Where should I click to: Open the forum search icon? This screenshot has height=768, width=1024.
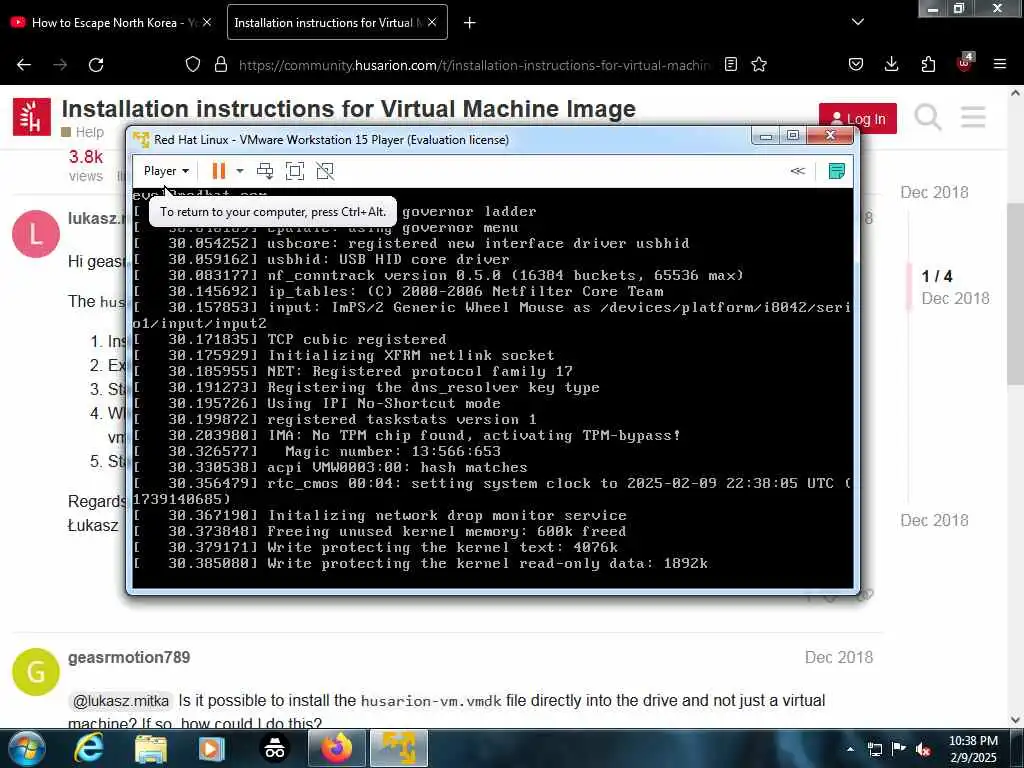click(x=928, y=118)
